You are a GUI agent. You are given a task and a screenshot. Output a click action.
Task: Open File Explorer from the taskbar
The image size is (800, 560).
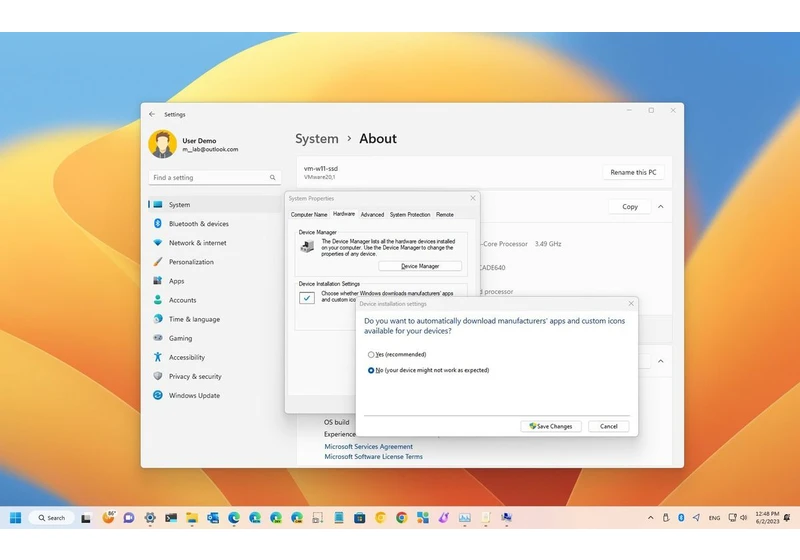tap(192, 518)
